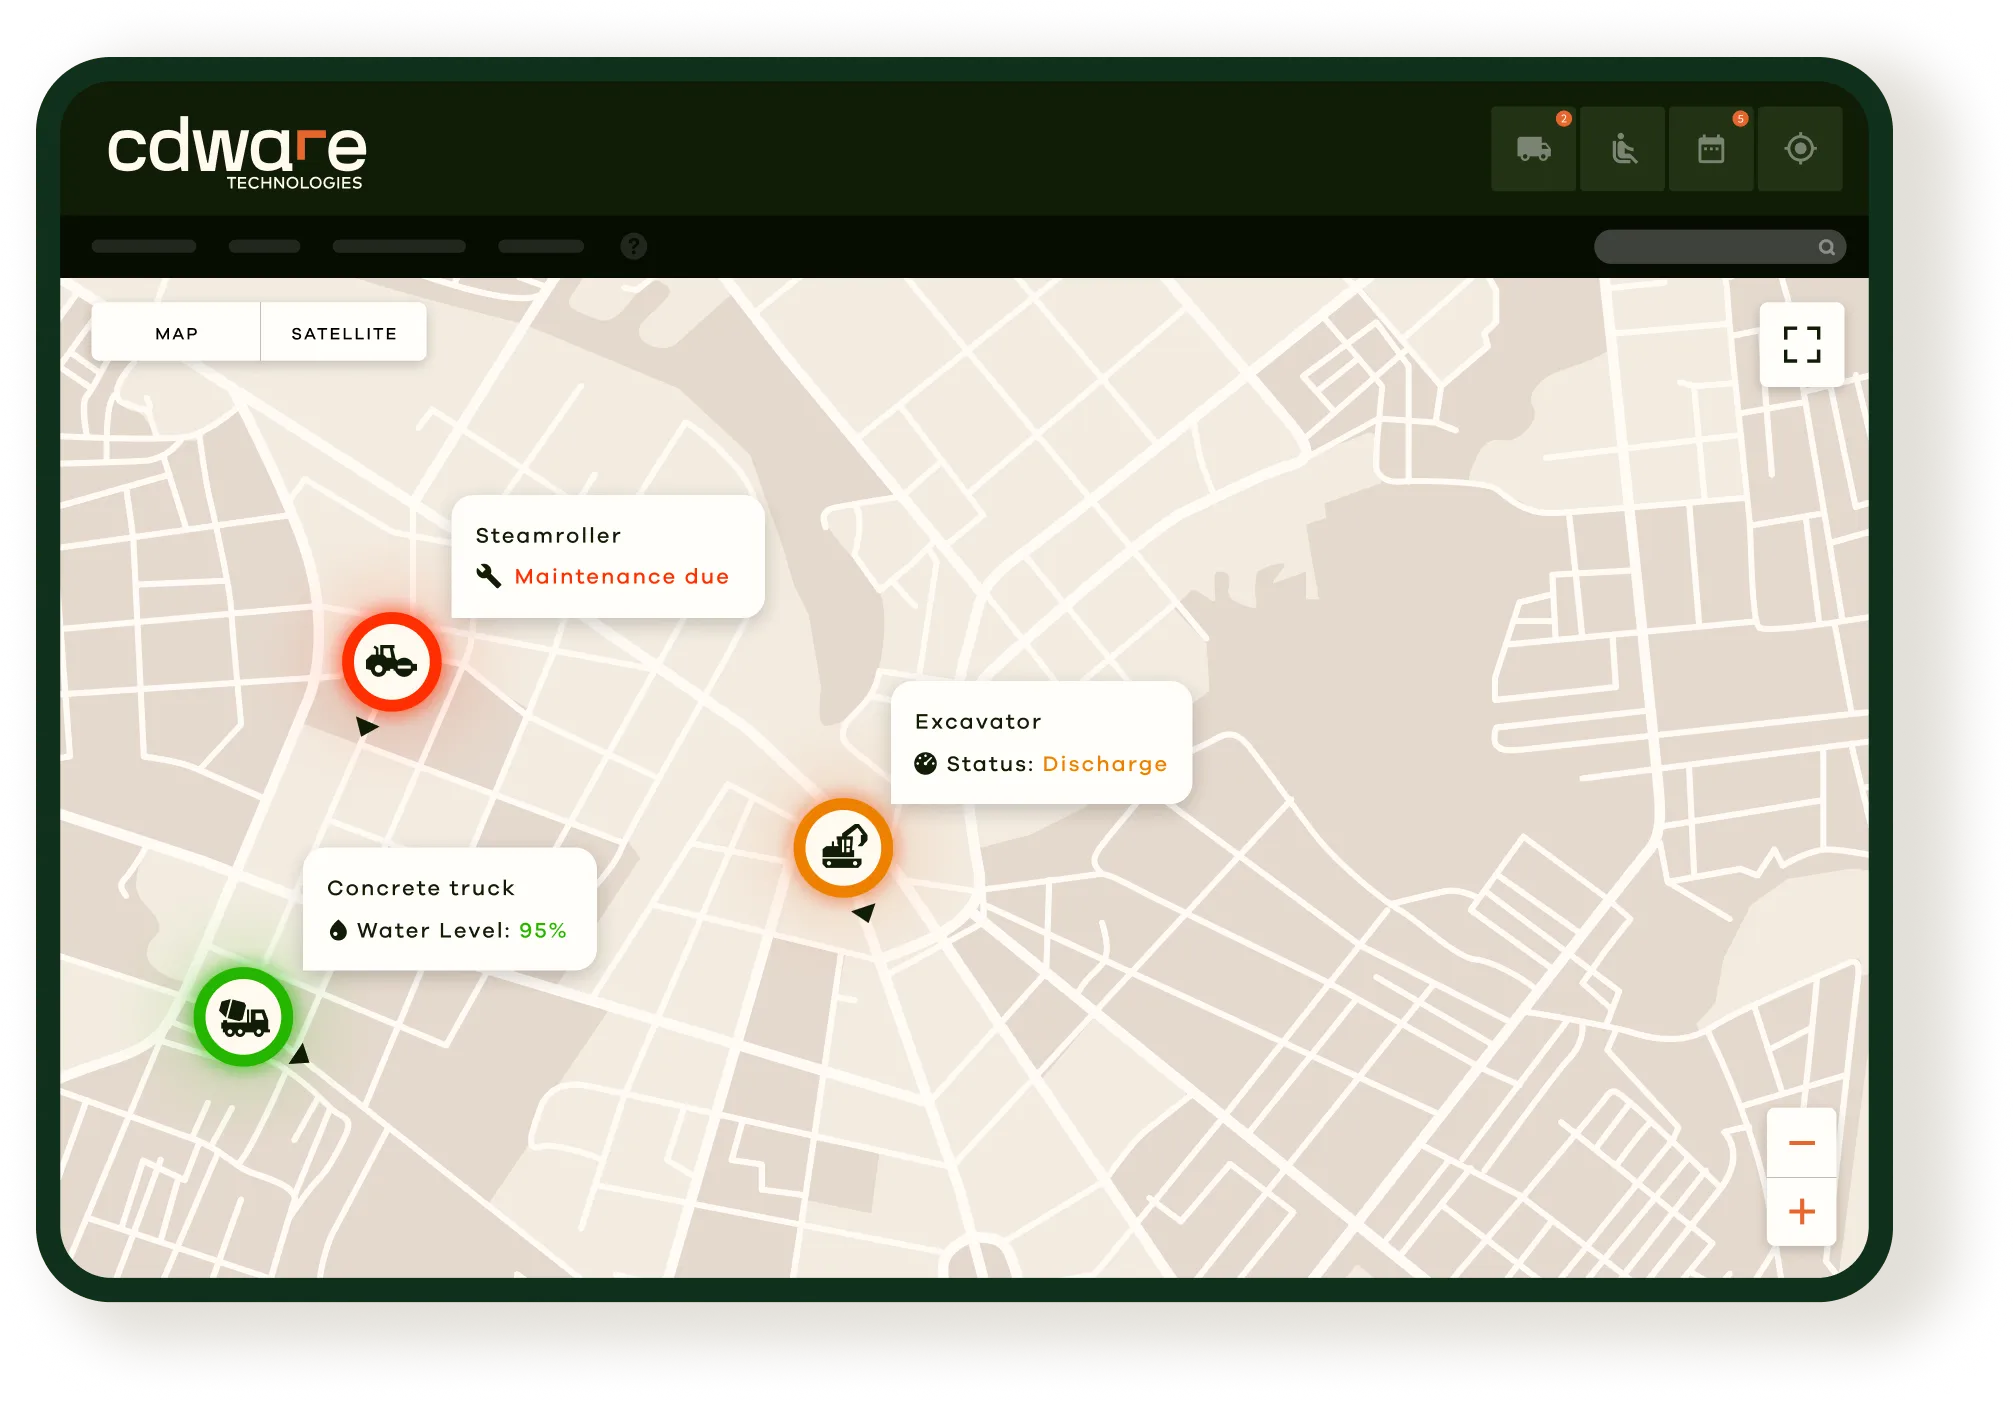Click the calendar icon's notification badge

(x=1741, y=118)
